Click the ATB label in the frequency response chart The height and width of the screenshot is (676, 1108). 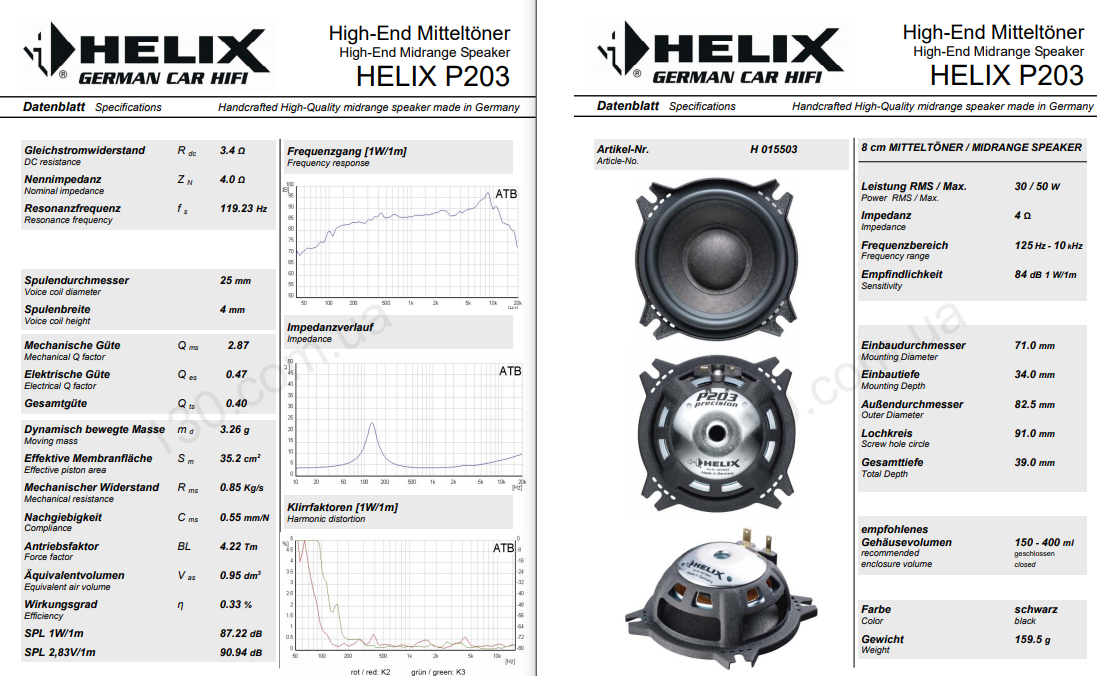506,194
